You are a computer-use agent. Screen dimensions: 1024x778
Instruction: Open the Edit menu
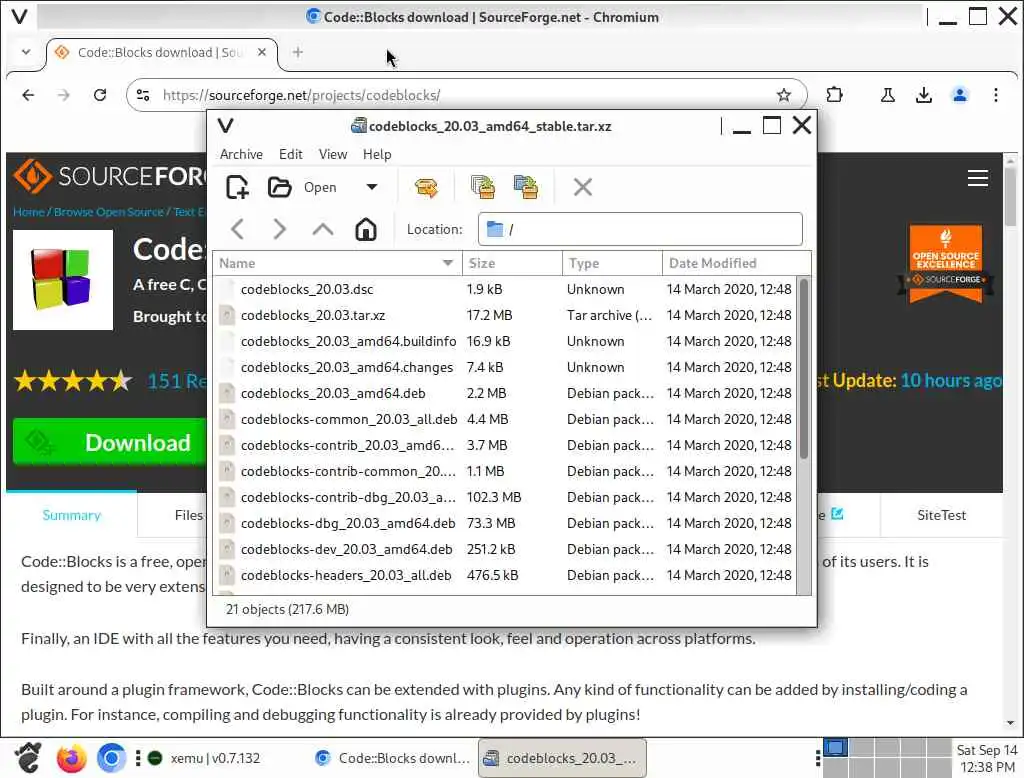tap(291, 154)
